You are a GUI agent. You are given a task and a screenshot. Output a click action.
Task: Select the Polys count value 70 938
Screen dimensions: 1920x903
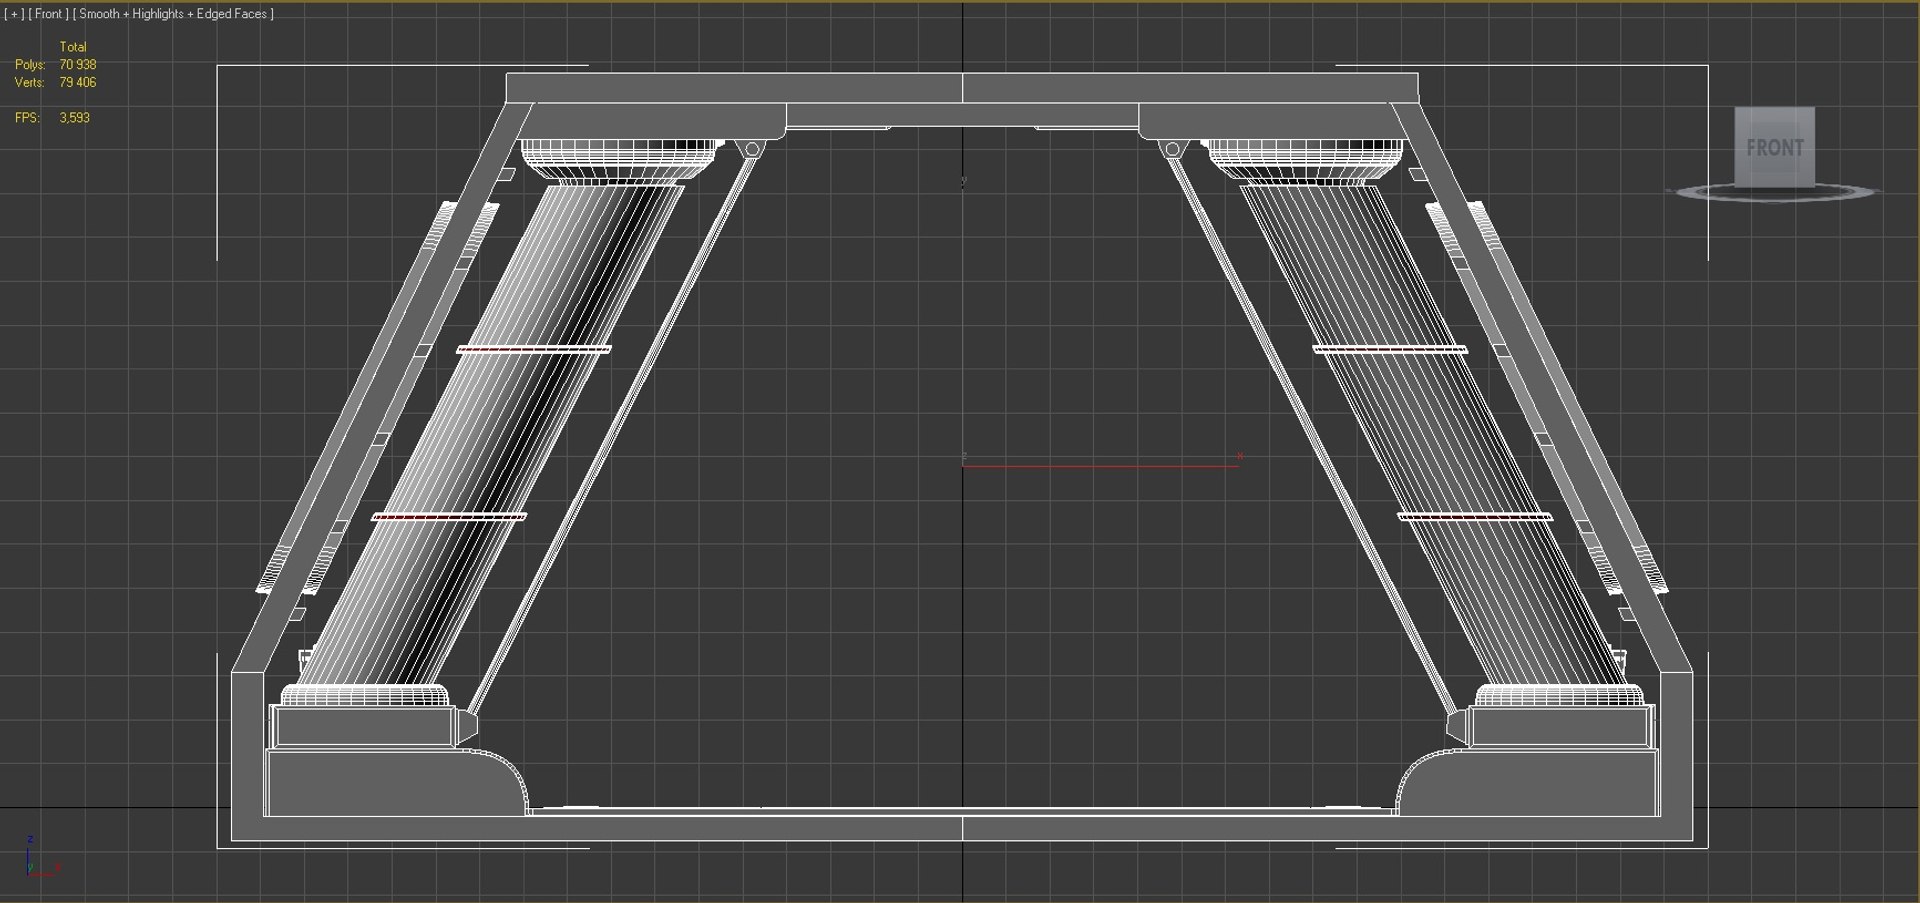pyautogui.click(x=78, y=65)
